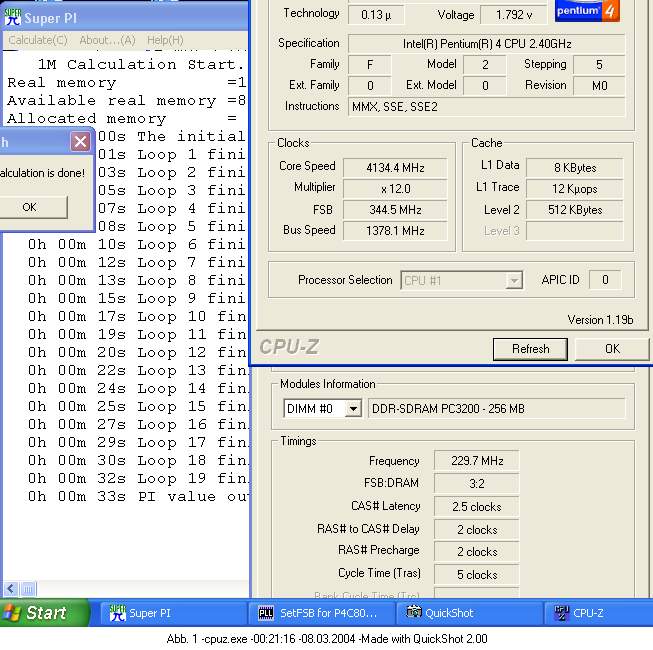This screenshot has width=653, height=650.
Task: Open the Calculate(C) menu in Super PI
Action: pos(38,40)
